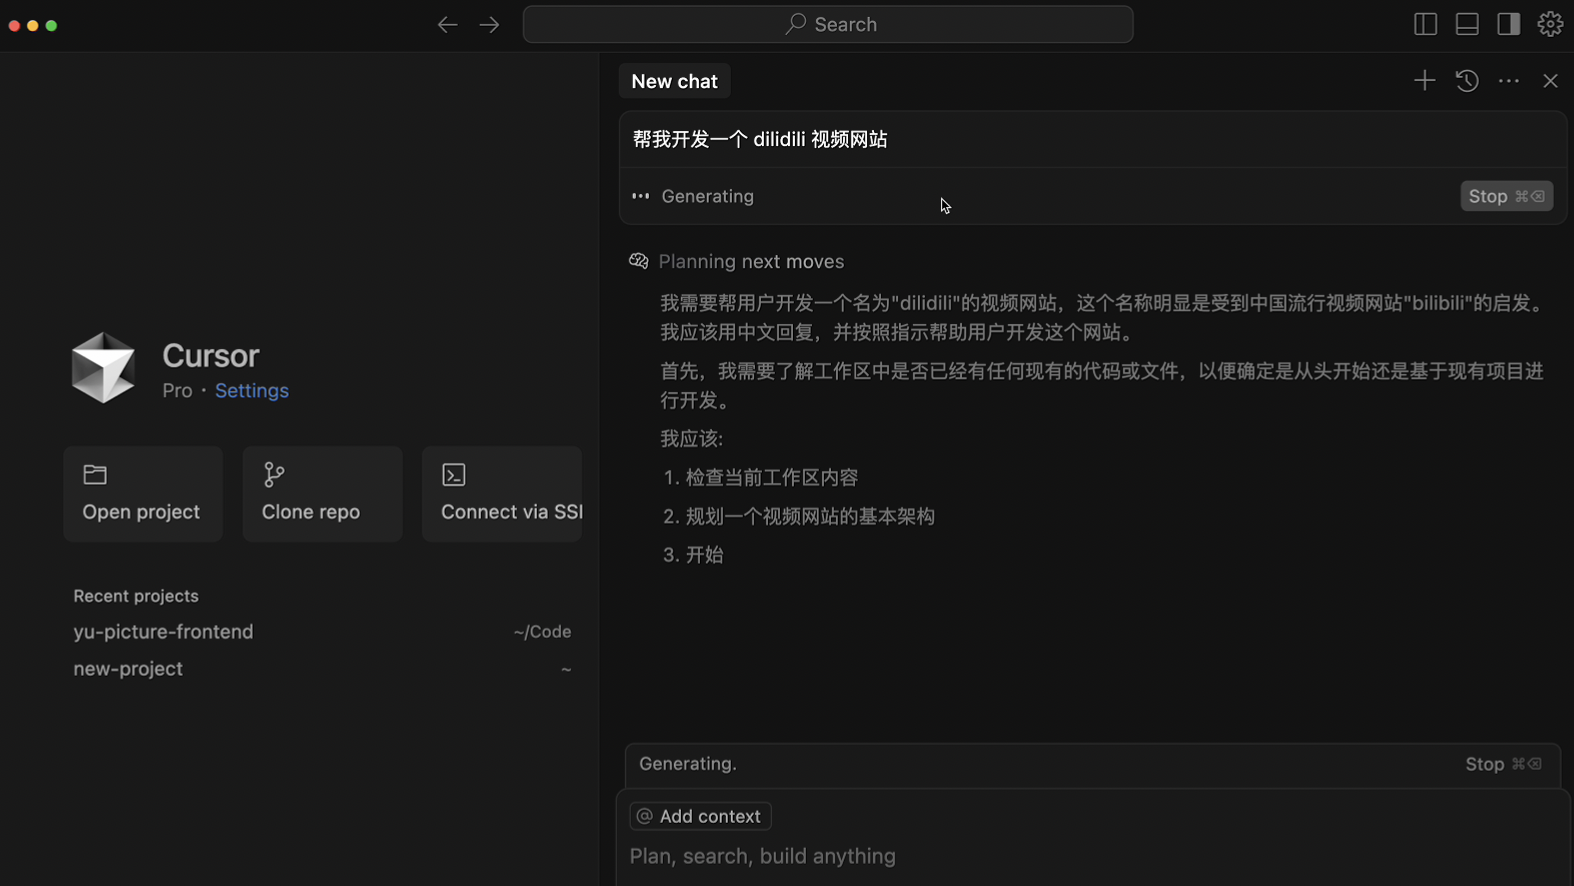Click the macOS green fullscreen button

click(x=51, y=25)
